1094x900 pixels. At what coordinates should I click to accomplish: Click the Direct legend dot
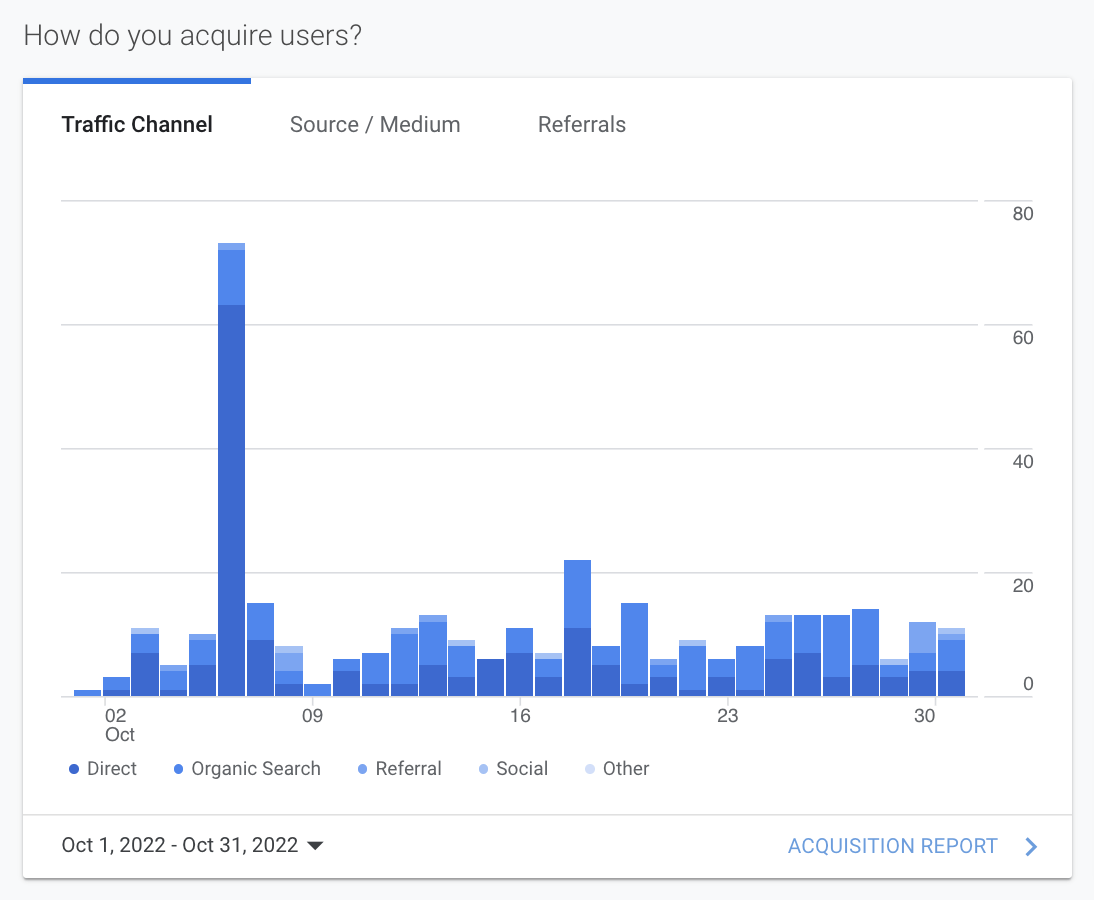click(x=74, y=769)
